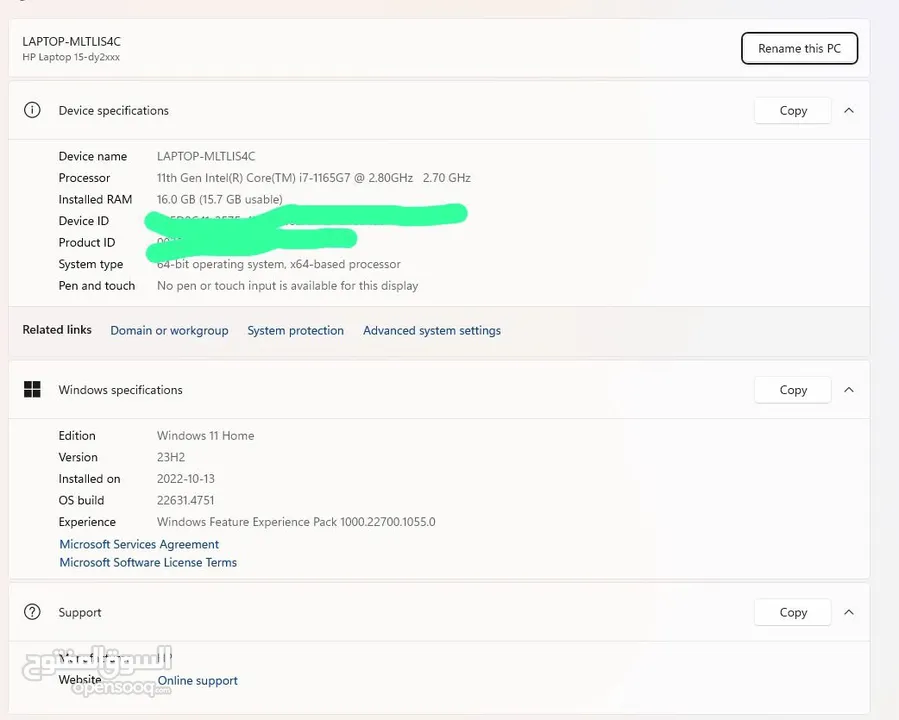Click the Device specifications info icon
The height and width of the screenshot is (720, 899).
[32, 110]
